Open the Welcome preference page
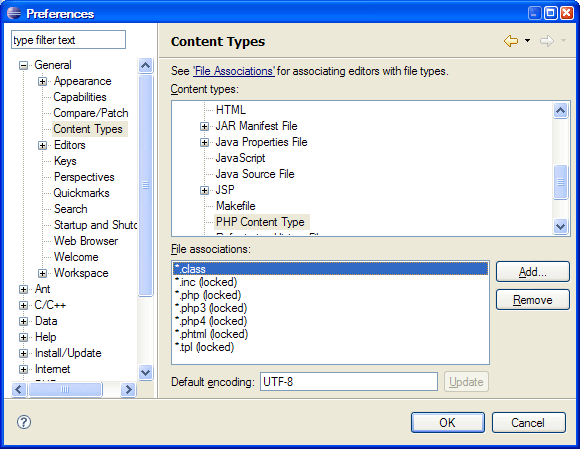This screenshot has height=449, width=580. coord(76,257)
